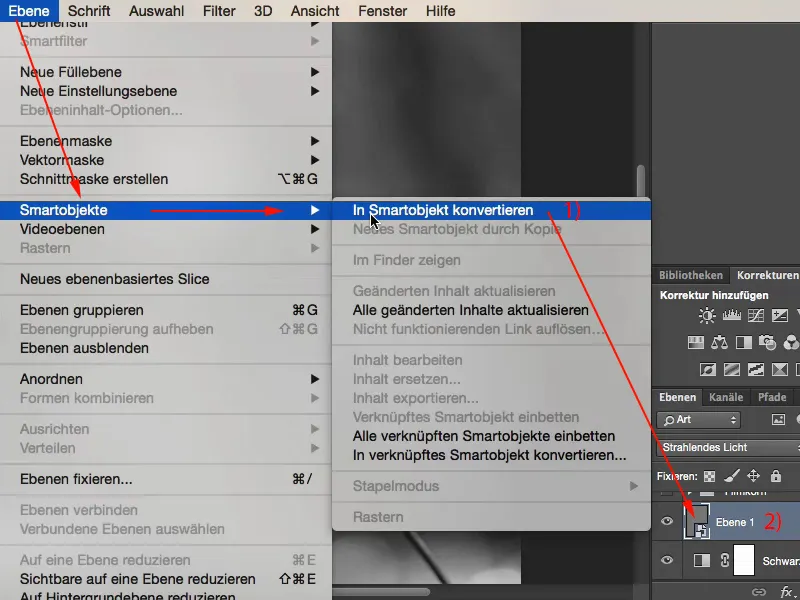Click the link layers chain icon at panel bottom
The height and width of the screenshot is (600, 800).
point(759,592)
